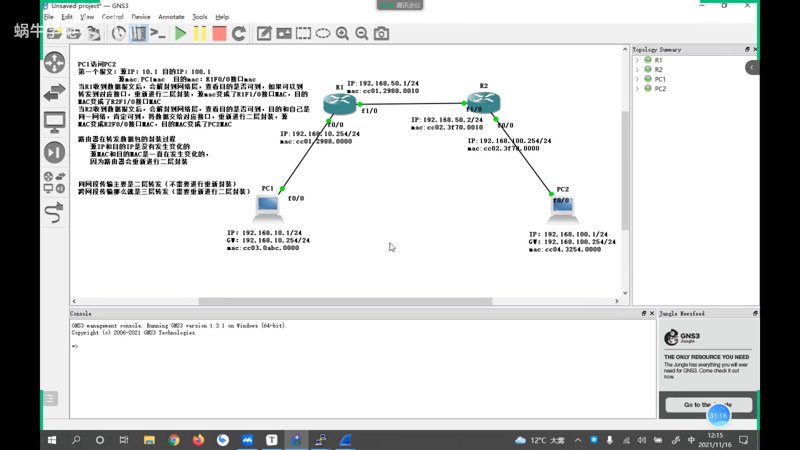
Task: Open console to all devices
Action: pyautogui.click(x=158, y=34)
